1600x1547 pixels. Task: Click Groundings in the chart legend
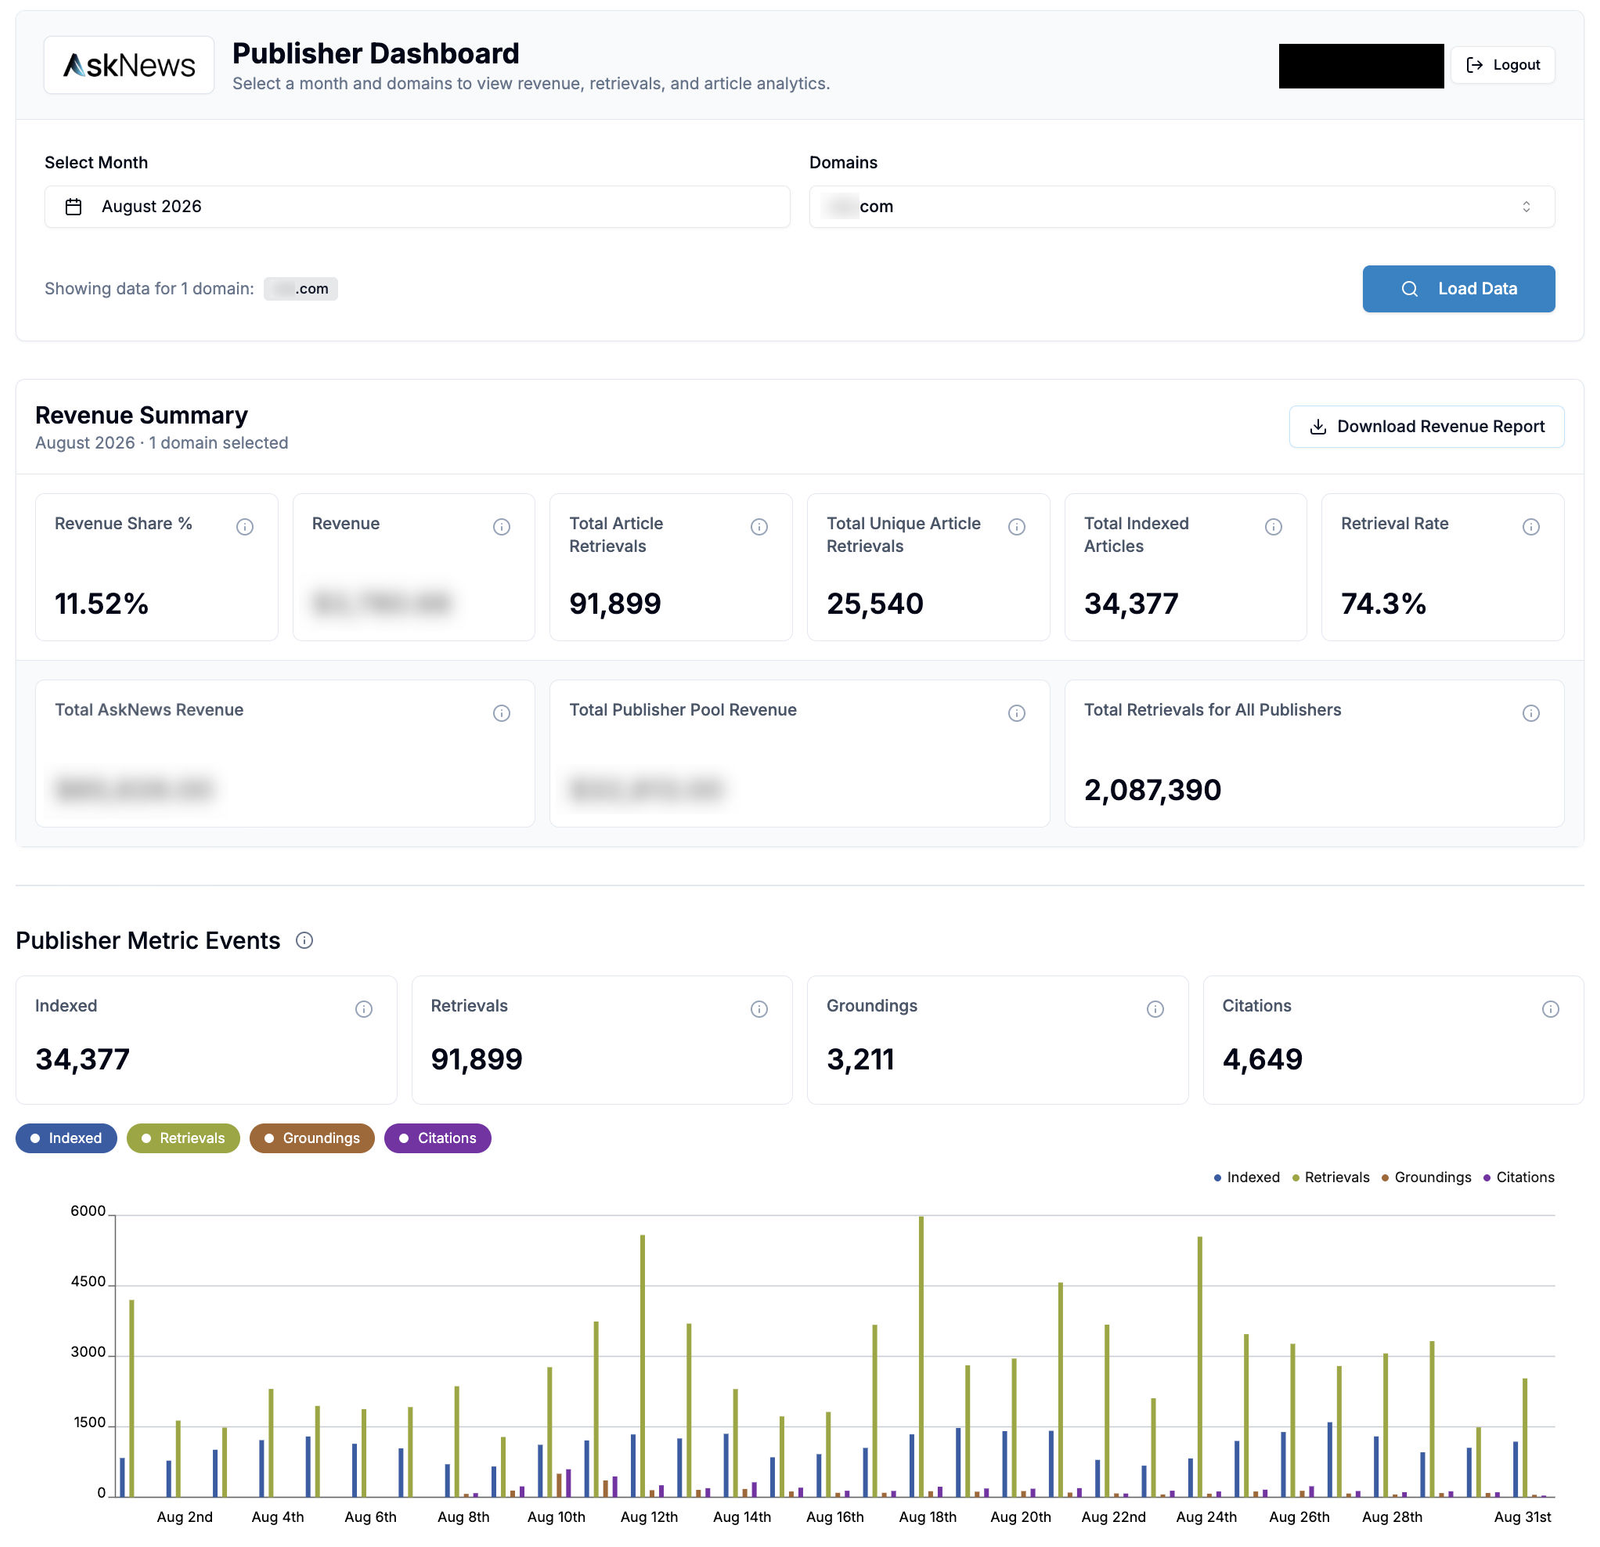1426,1177
